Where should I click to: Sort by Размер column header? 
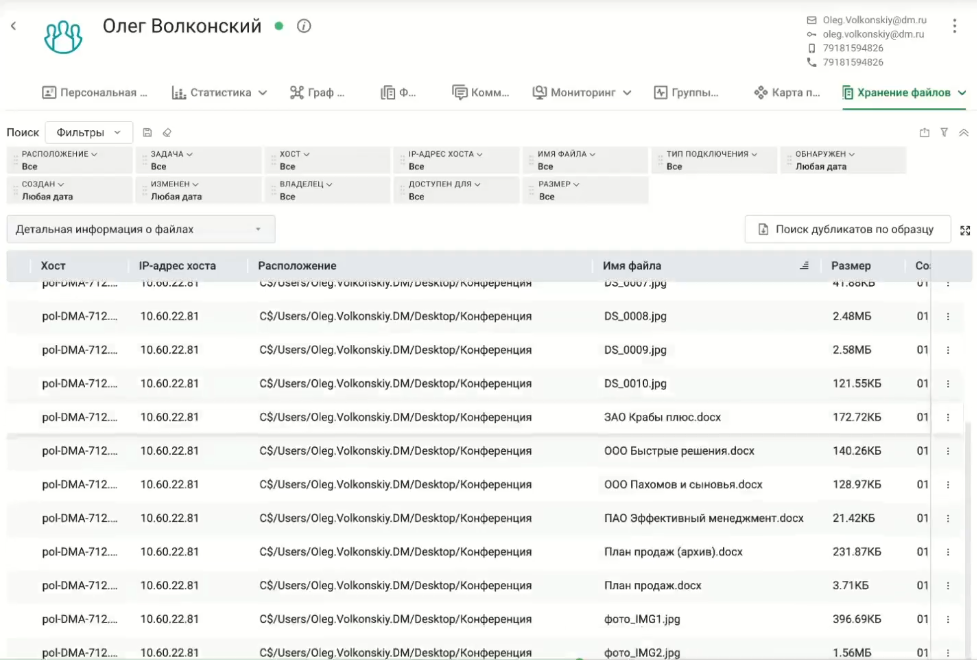click(851, 265)
